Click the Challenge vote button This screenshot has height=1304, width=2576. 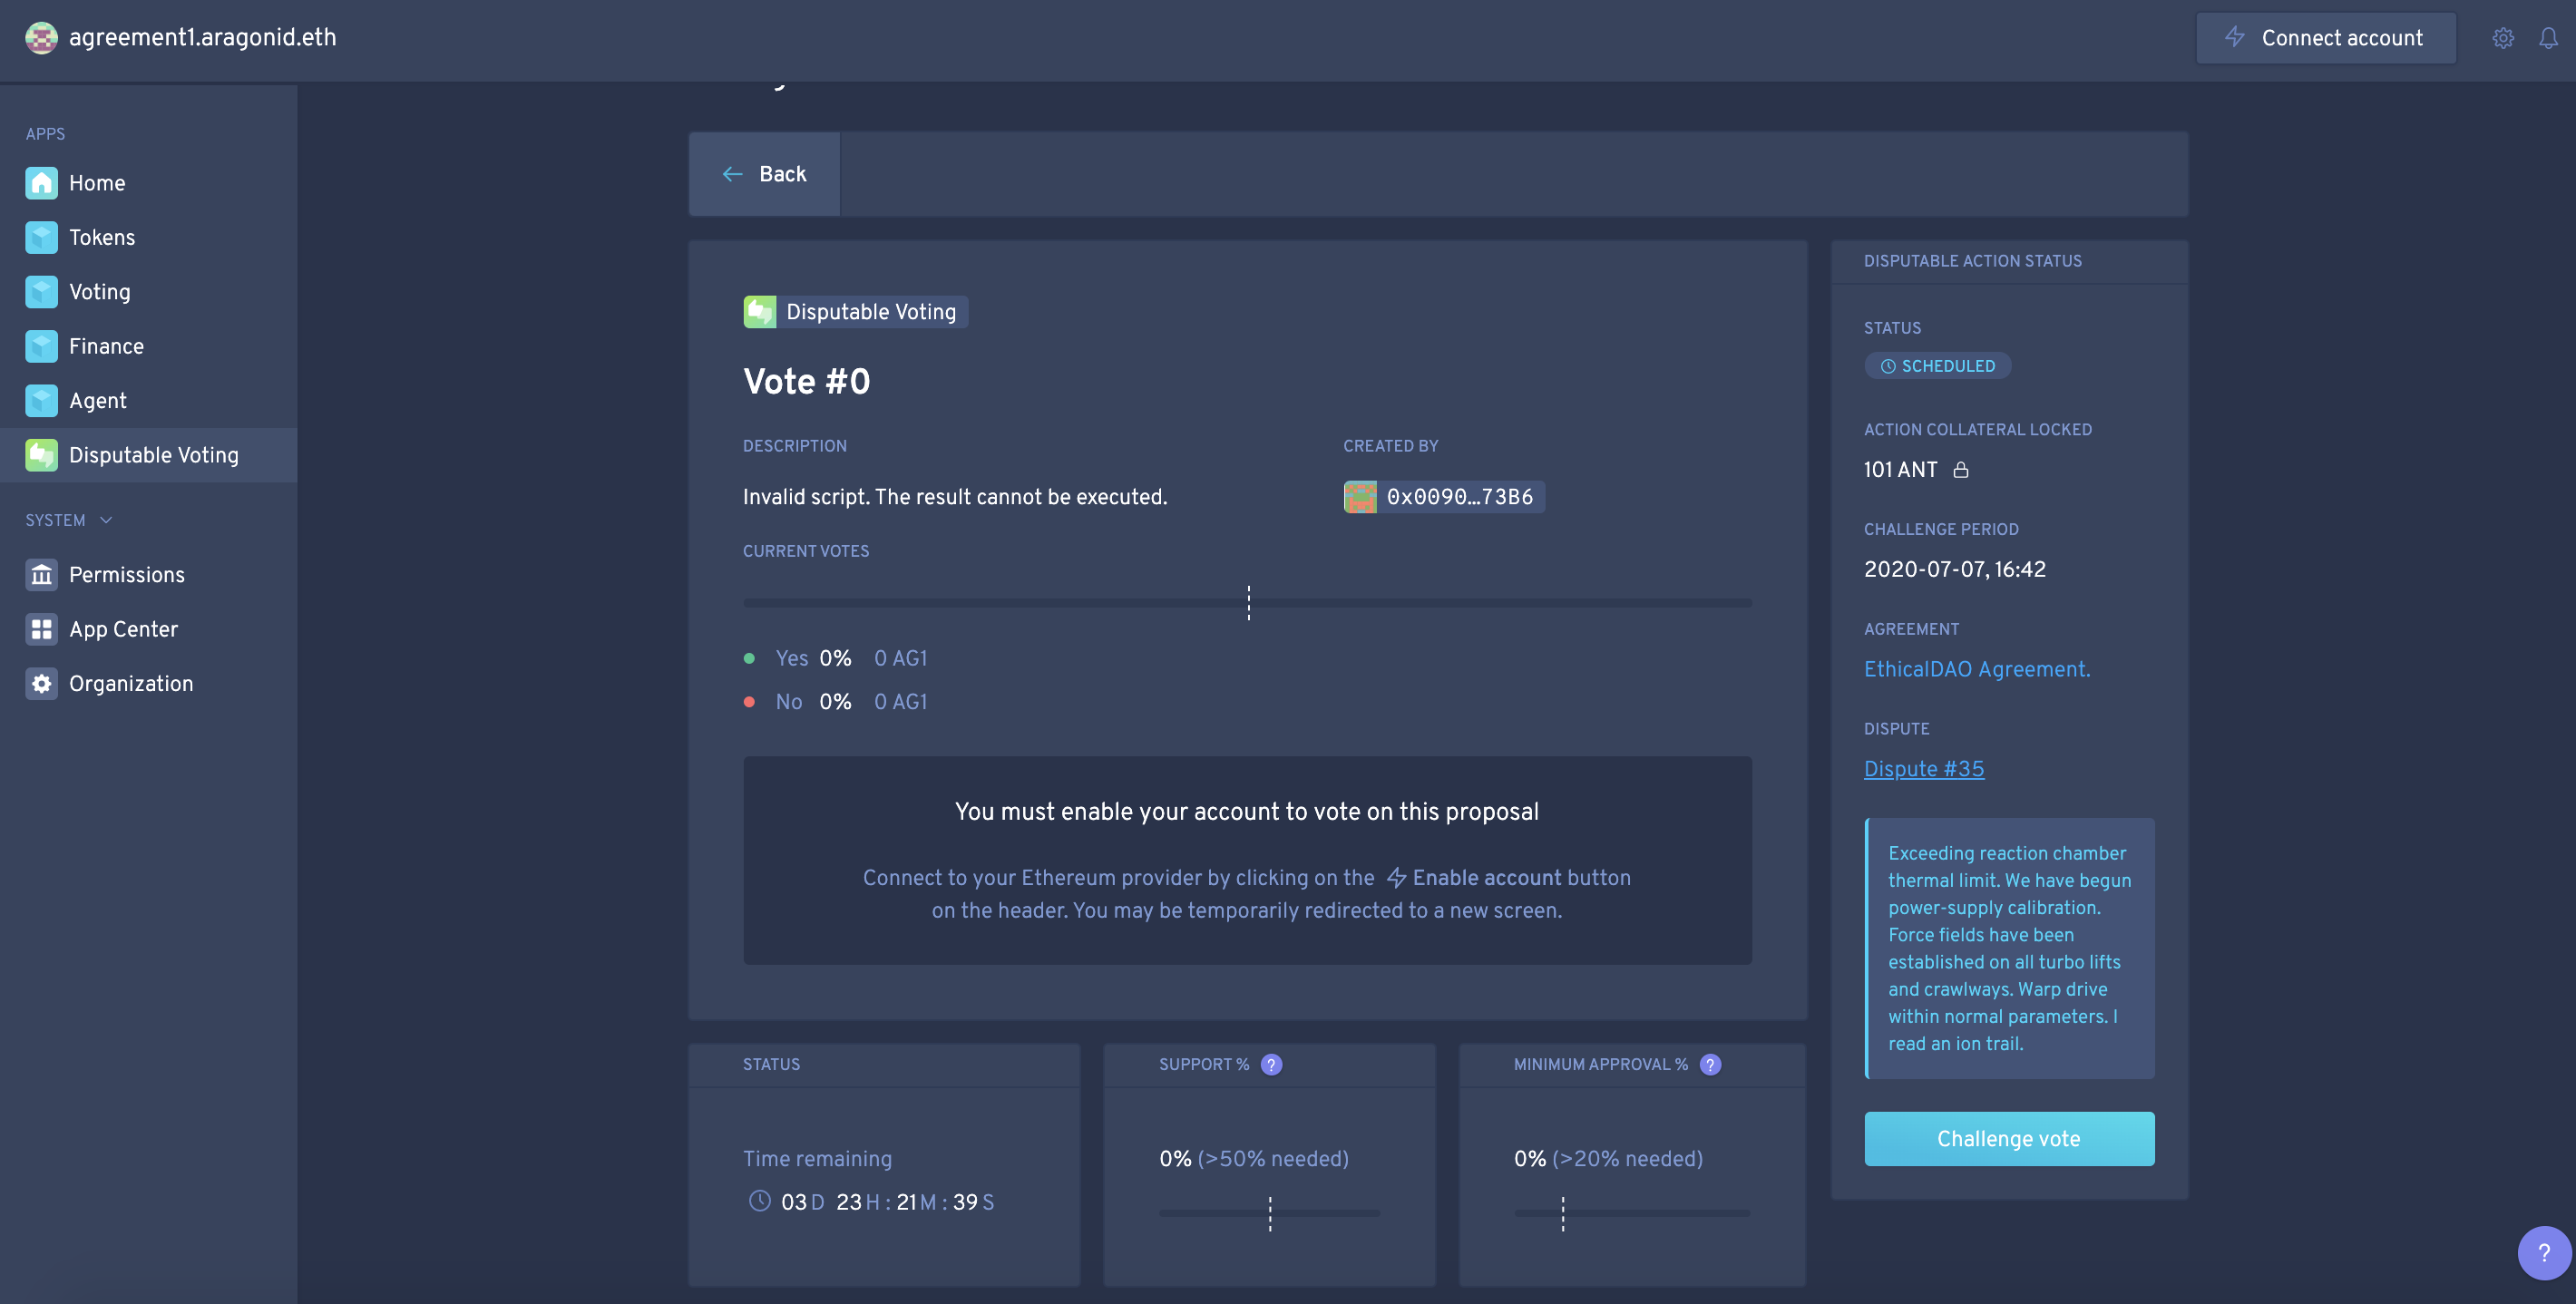coord(2008,1138)
